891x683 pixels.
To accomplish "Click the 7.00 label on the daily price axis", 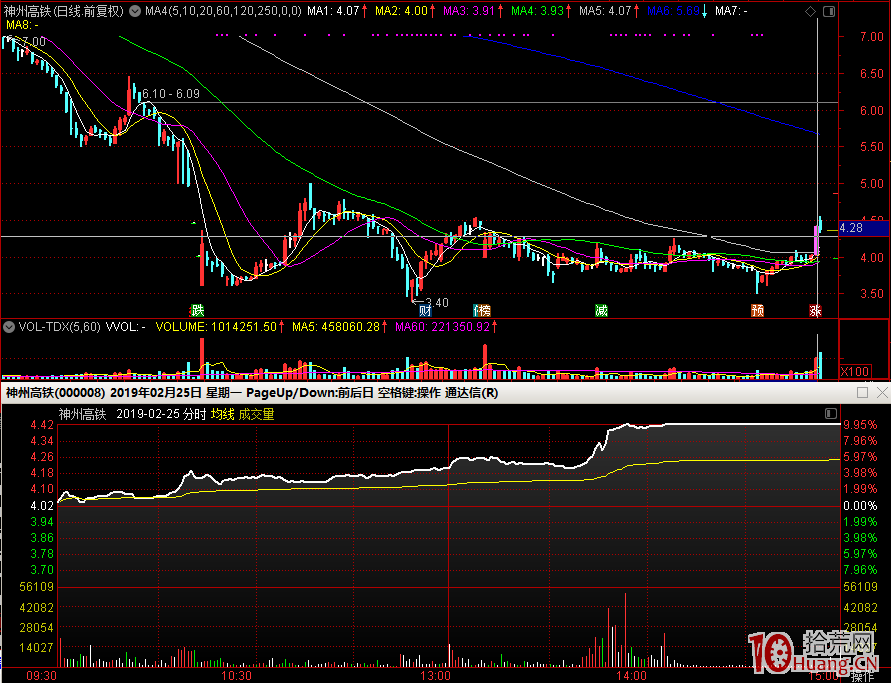I will pyautogui.click(x=872, y=37).
